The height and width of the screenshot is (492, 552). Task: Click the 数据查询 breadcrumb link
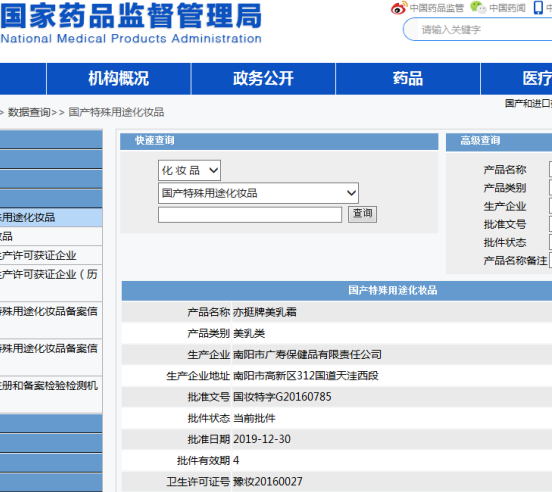click(x=29, y=112)
